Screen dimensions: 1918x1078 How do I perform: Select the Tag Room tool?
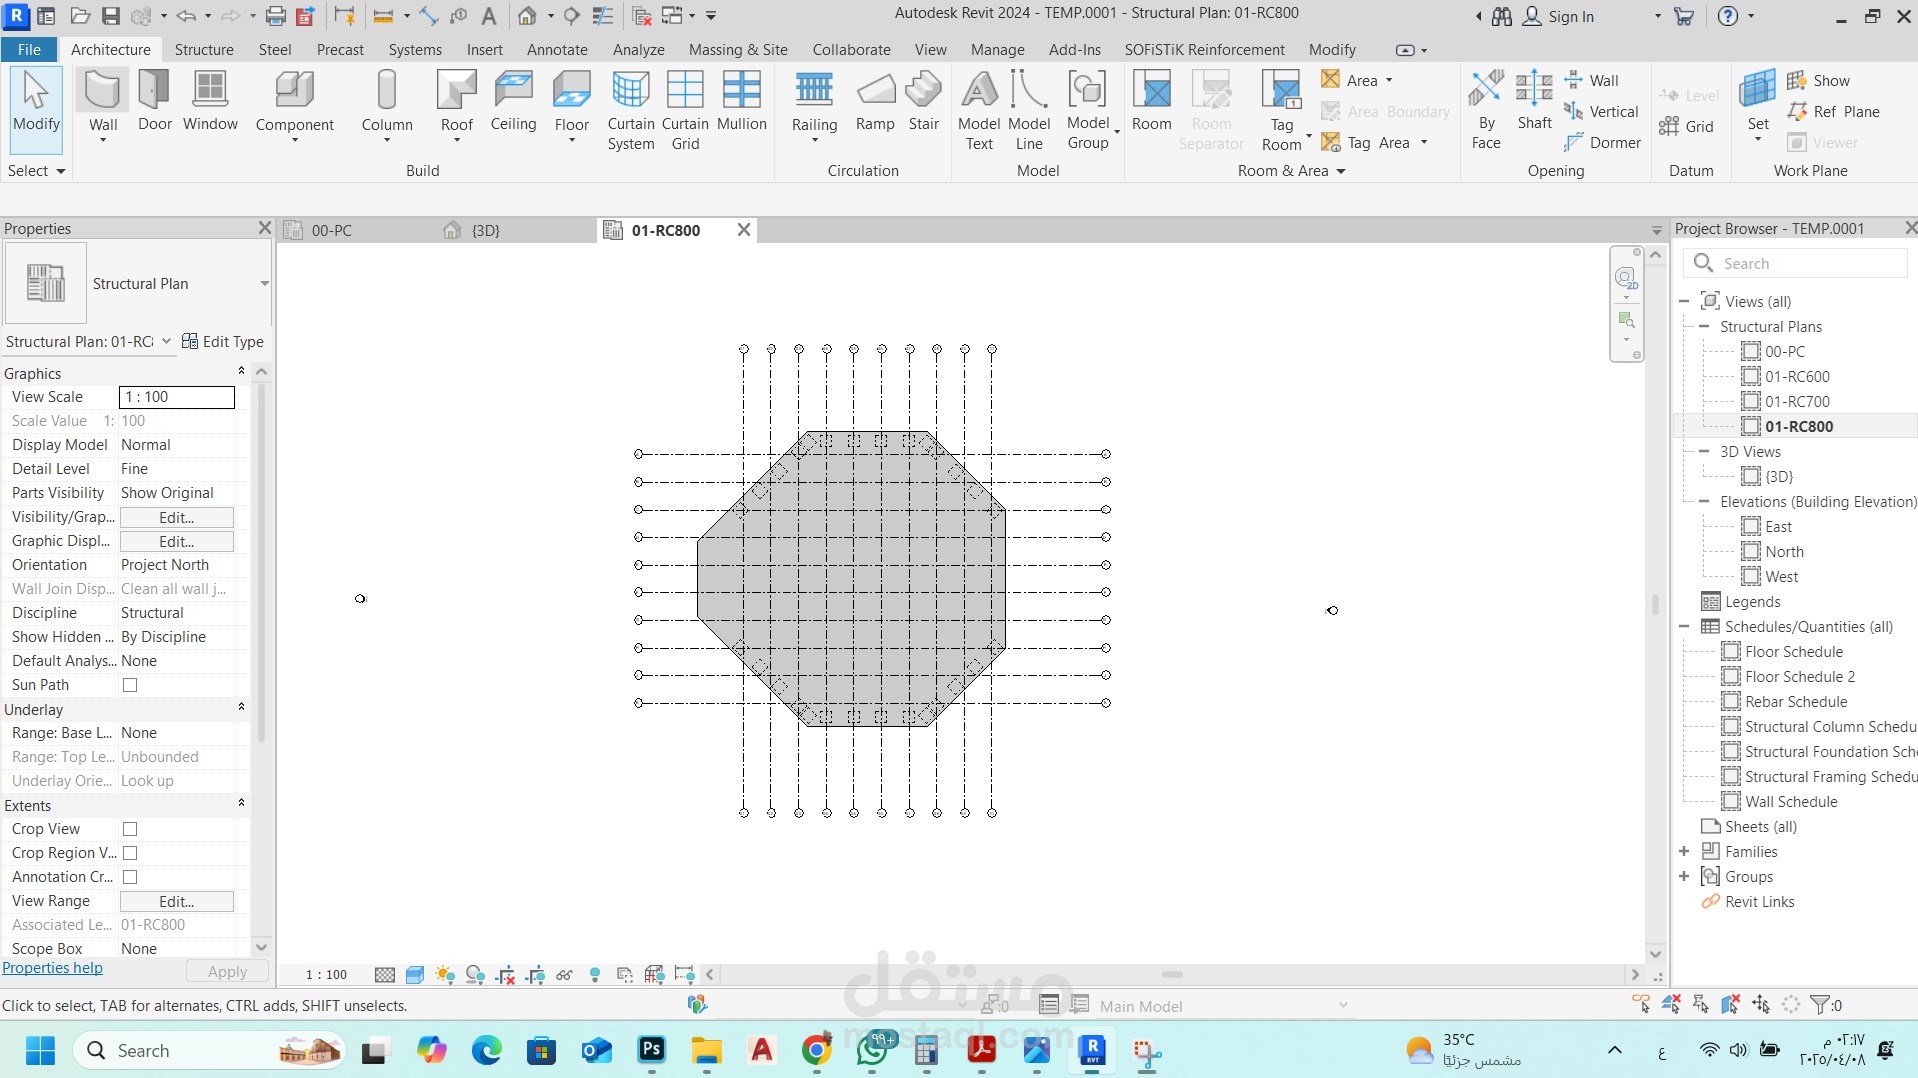[x=1282, y=110]
